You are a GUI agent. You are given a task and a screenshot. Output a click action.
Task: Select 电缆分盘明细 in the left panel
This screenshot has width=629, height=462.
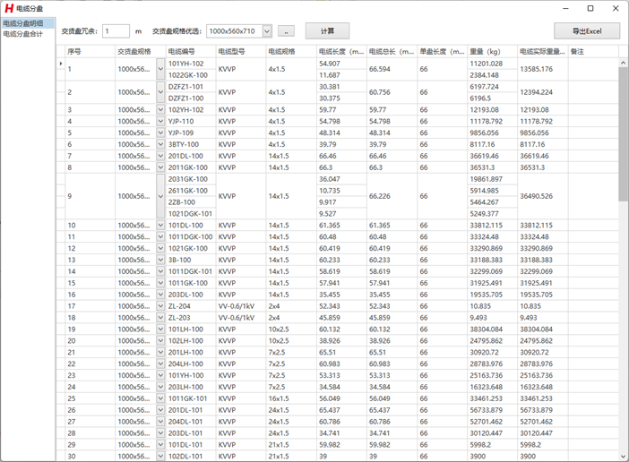click(x=23, y=23)
